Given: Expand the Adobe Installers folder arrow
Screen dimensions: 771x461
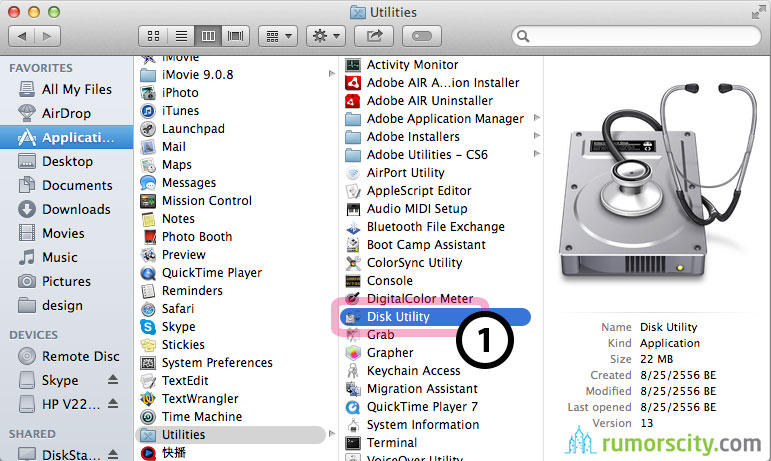Looking at the screenshot, I should point(537,136).
